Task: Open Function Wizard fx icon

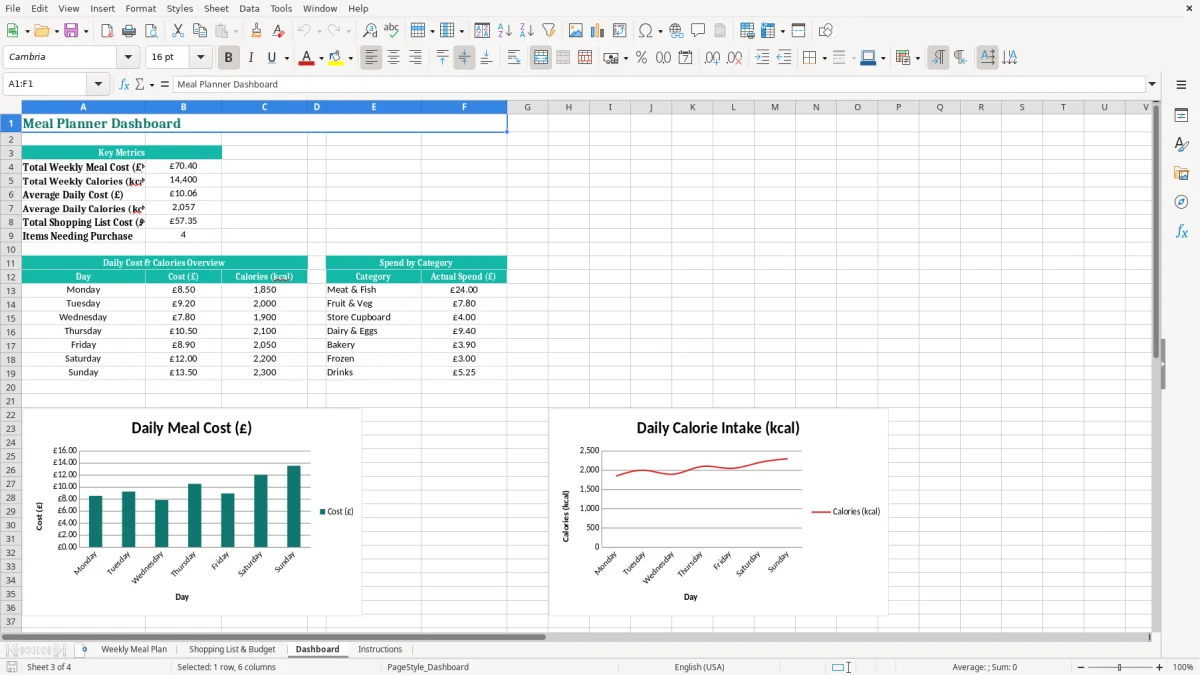Action: tap(125, 84)
